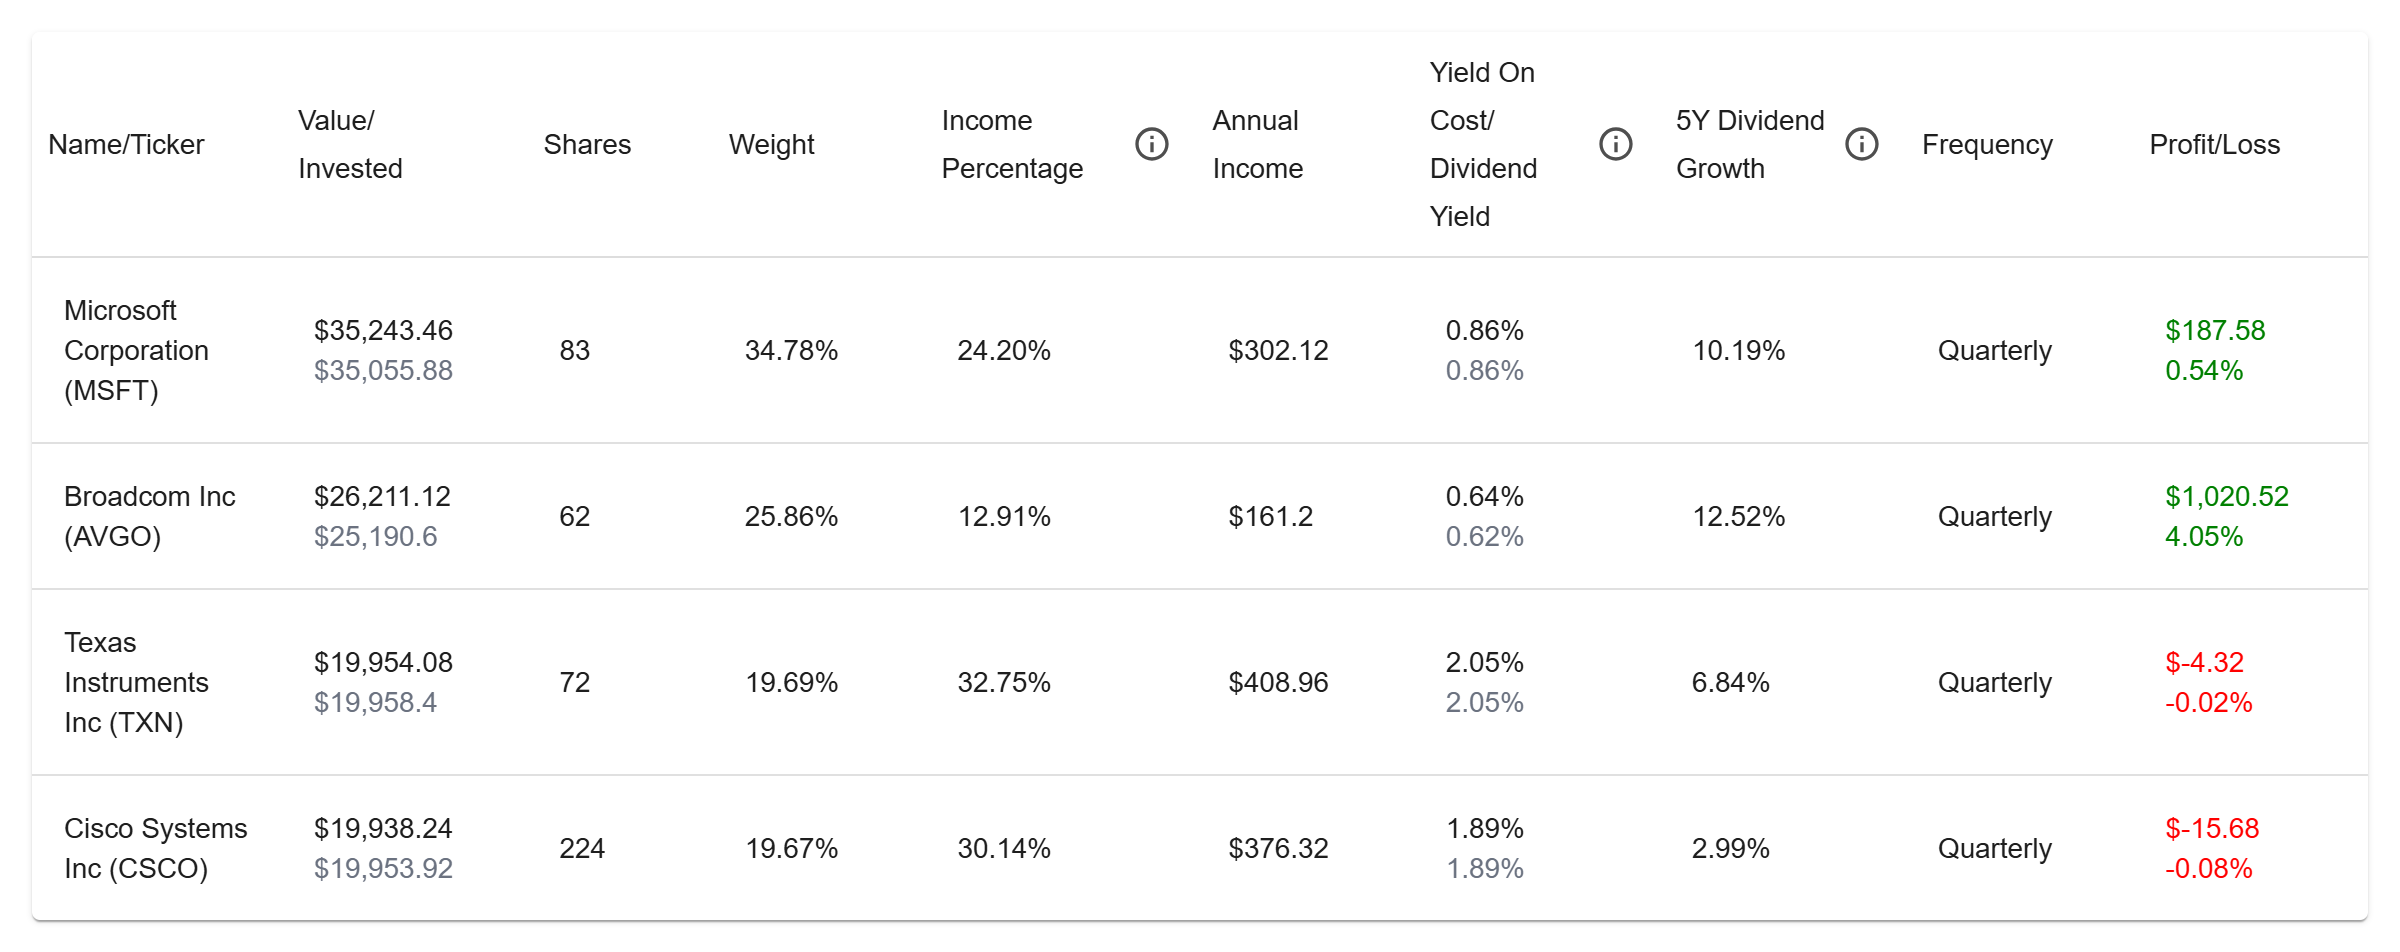Sort by Weight column header

(x=771, y=145)
